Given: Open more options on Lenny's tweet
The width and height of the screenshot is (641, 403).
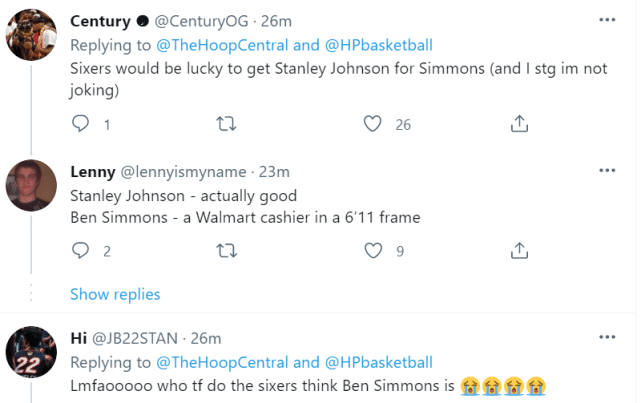Looking at the screenshot, I should (x=606, y=171).
